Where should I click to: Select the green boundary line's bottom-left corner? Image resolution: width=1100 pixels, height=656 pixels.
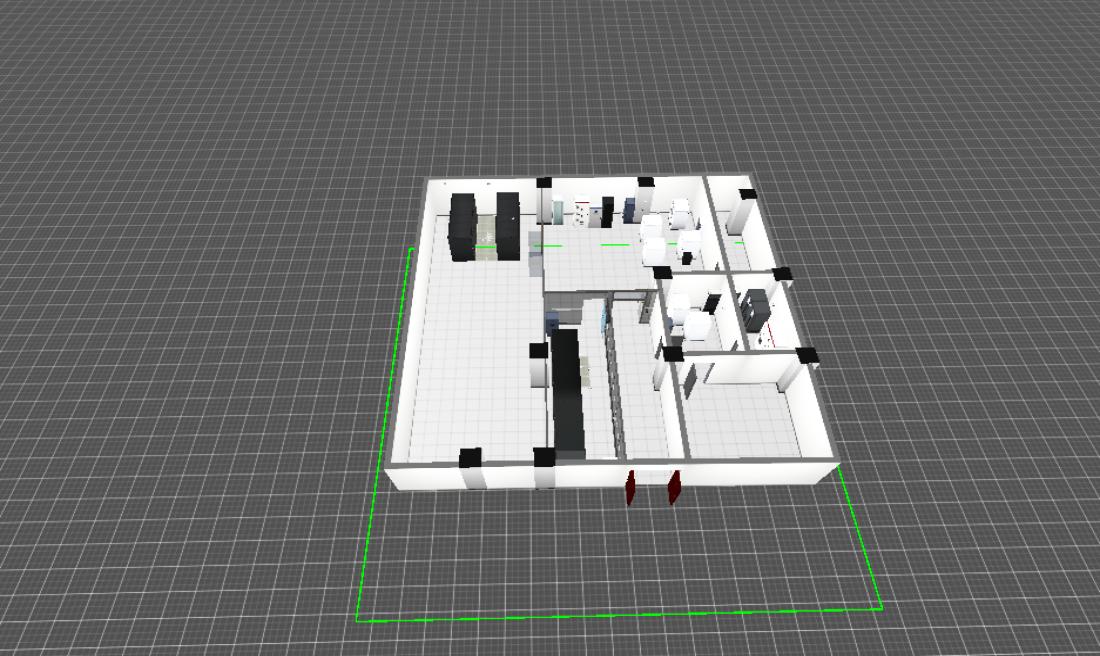coord(358,620)
